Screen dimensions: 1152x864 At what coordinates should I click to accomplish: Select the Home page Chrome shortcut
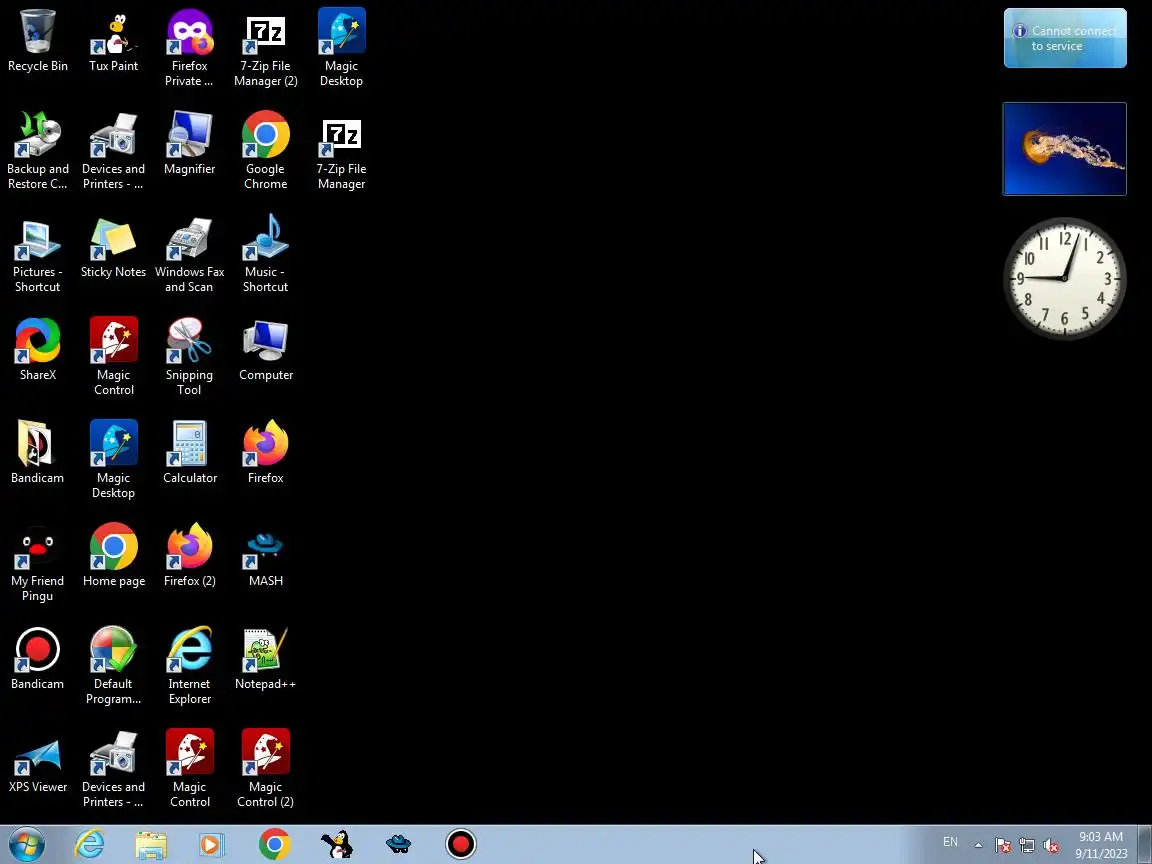(113, 555)
